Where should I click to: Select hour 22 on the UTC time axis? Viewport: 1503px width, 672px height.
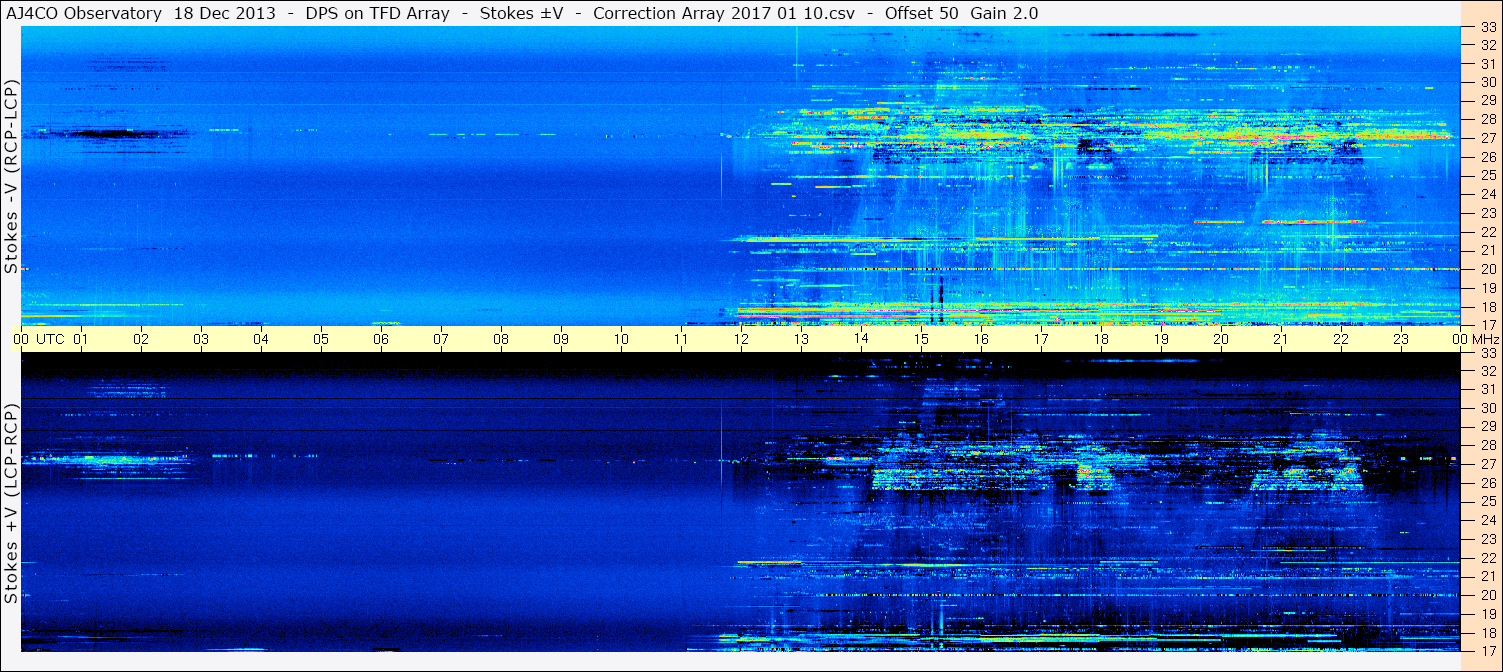pos(1341,339)
